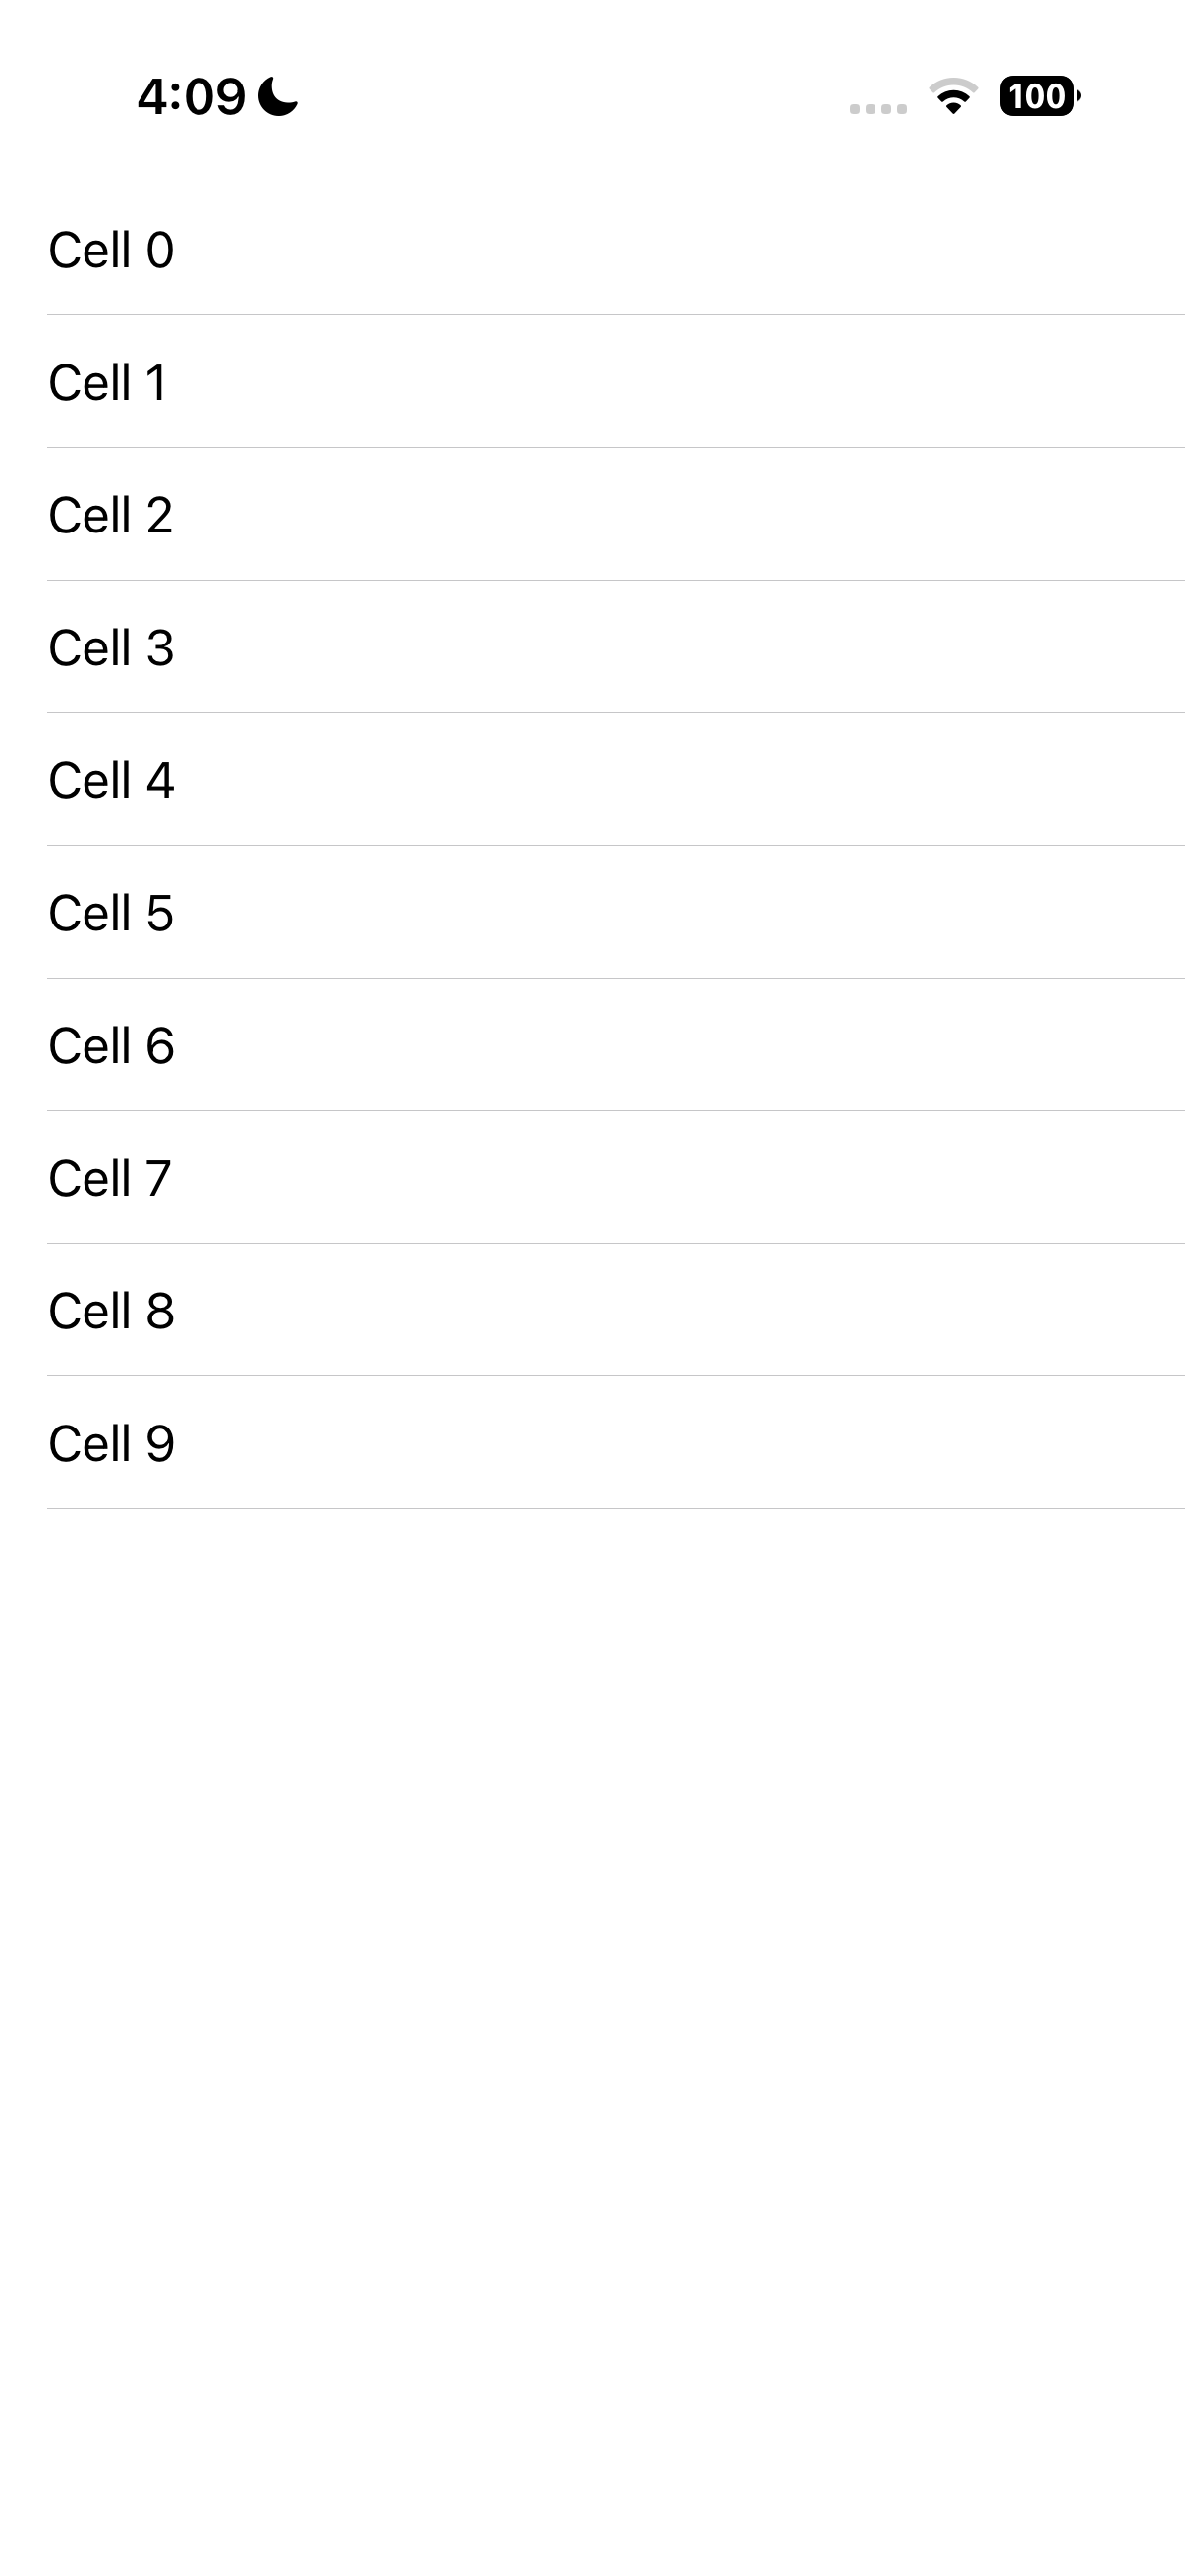This screenshot has height=2576, width=1185.
Task: Click the "Cell 5" text label
Action: (111, 913)
